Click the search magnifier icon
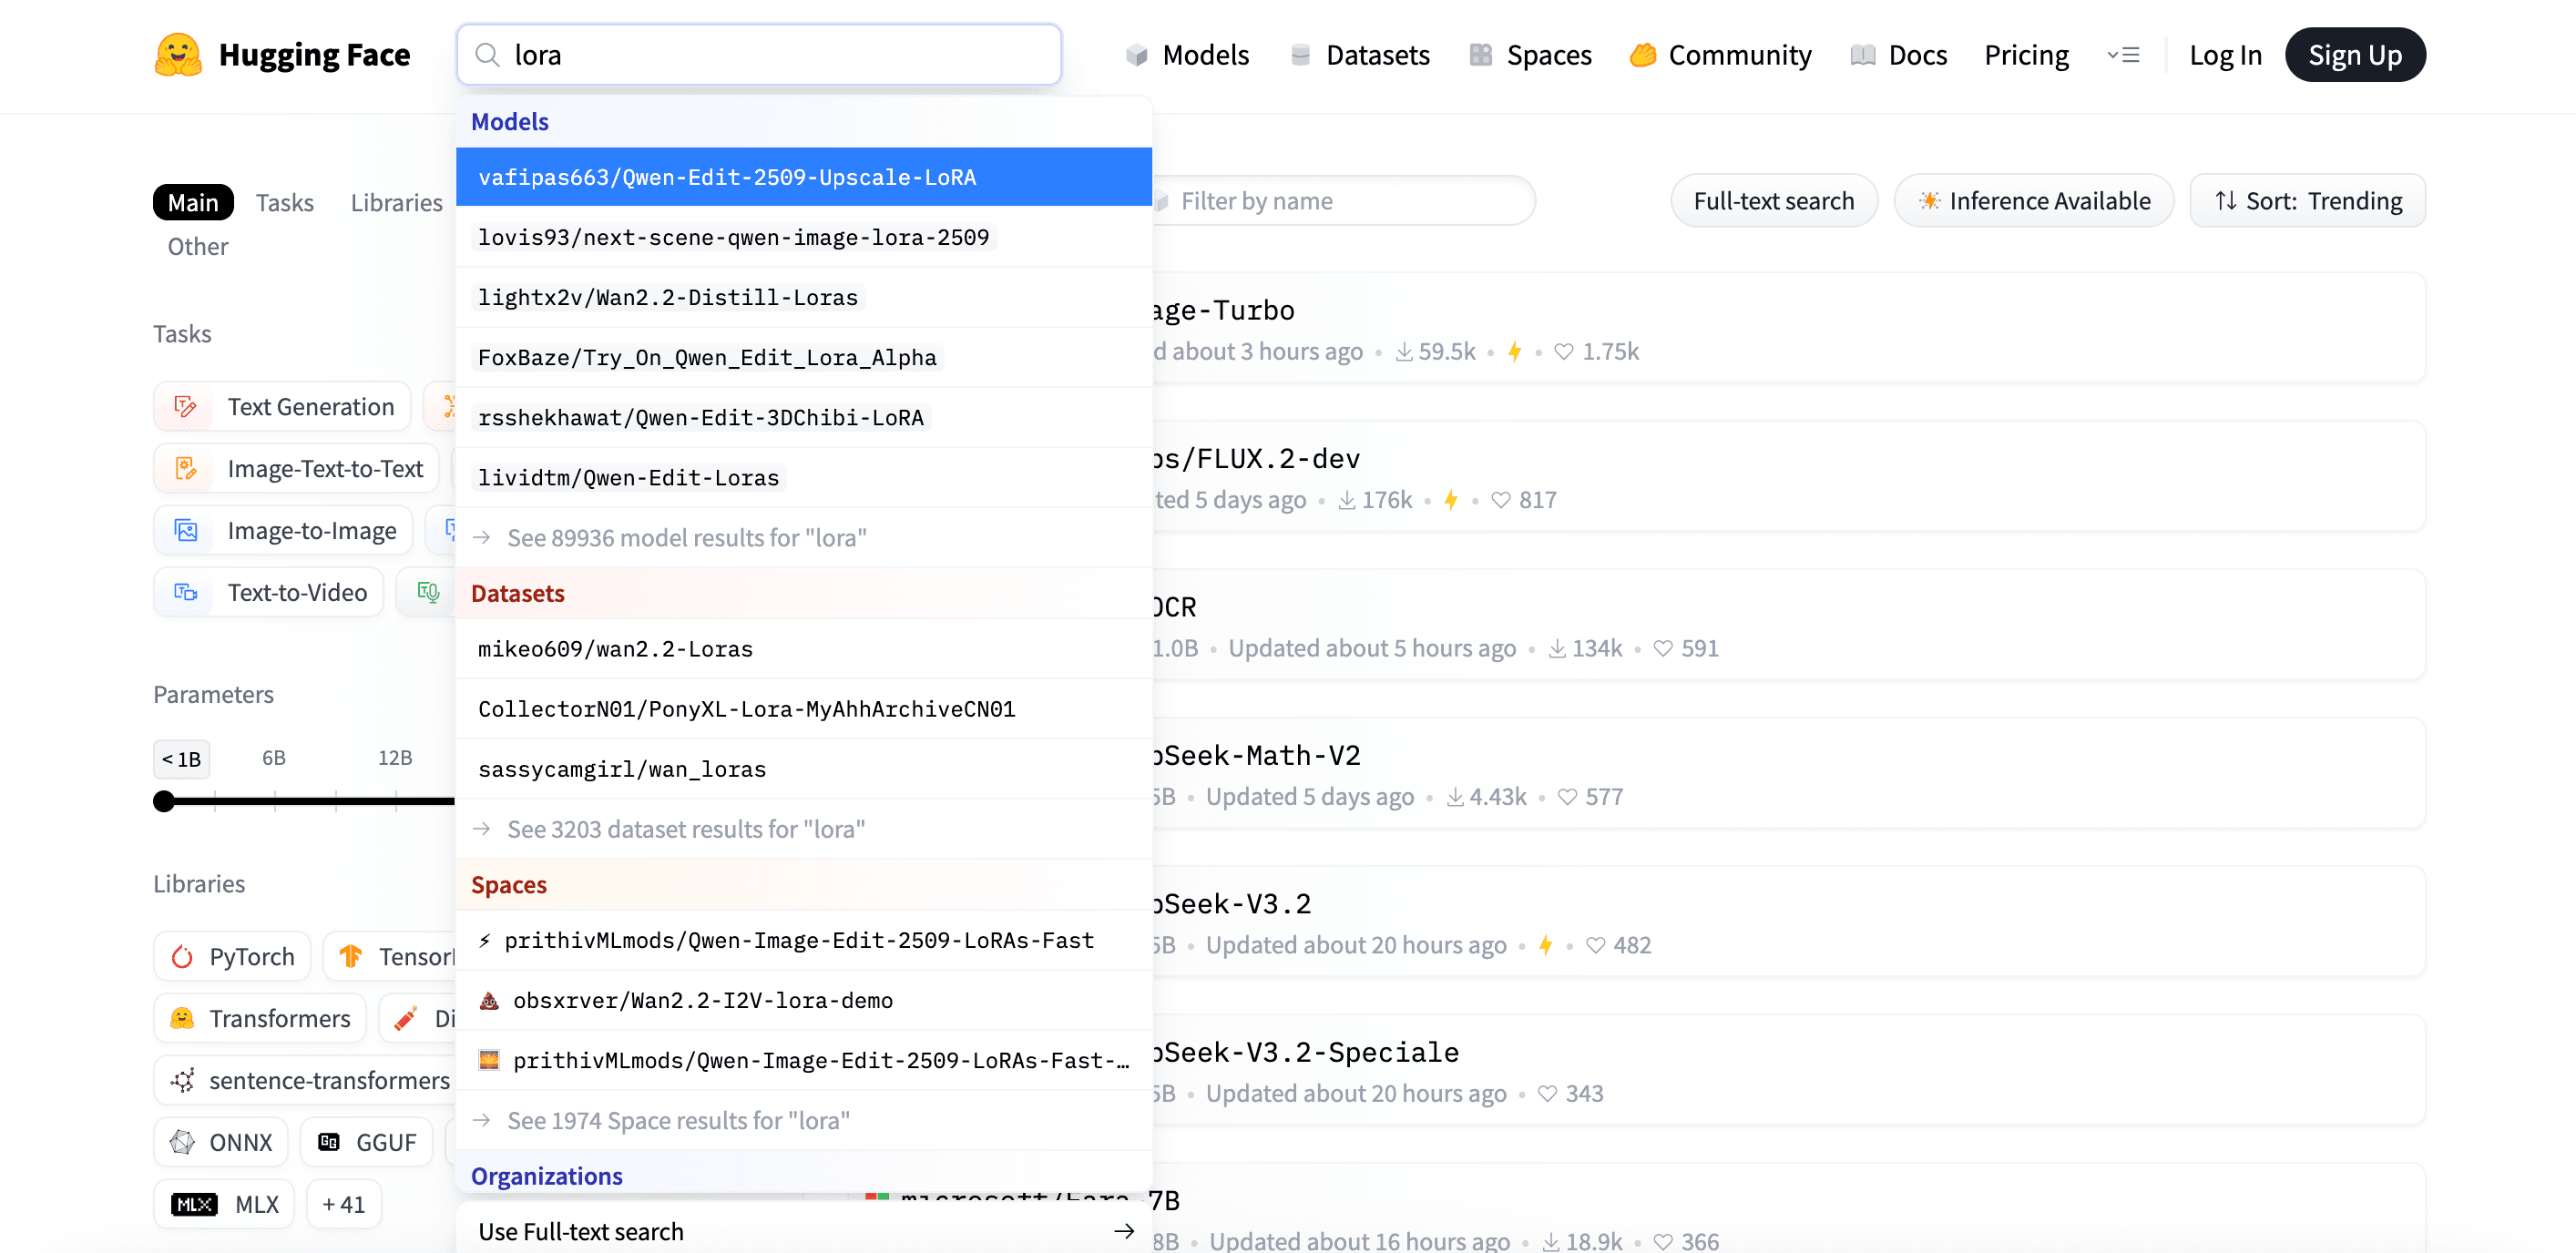Viewport: 2576px width, 1253px height. pyautogui.click(x=487, y=55)
